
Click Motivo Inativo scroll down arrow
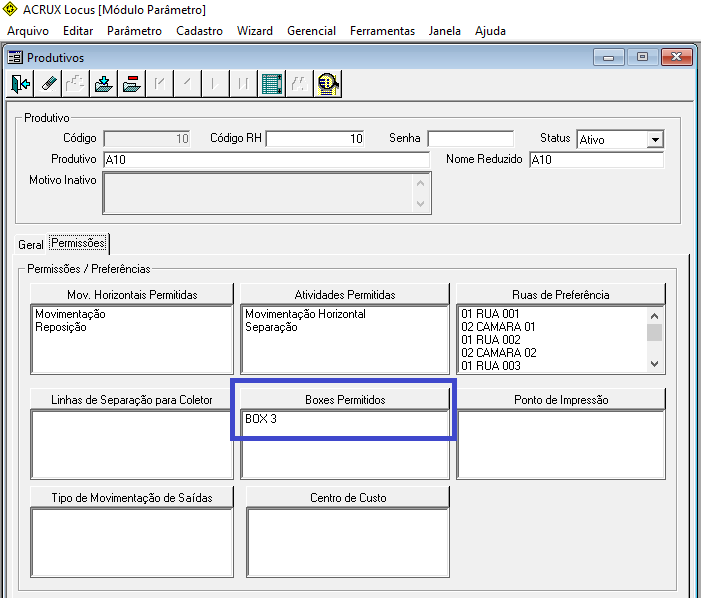420,203
